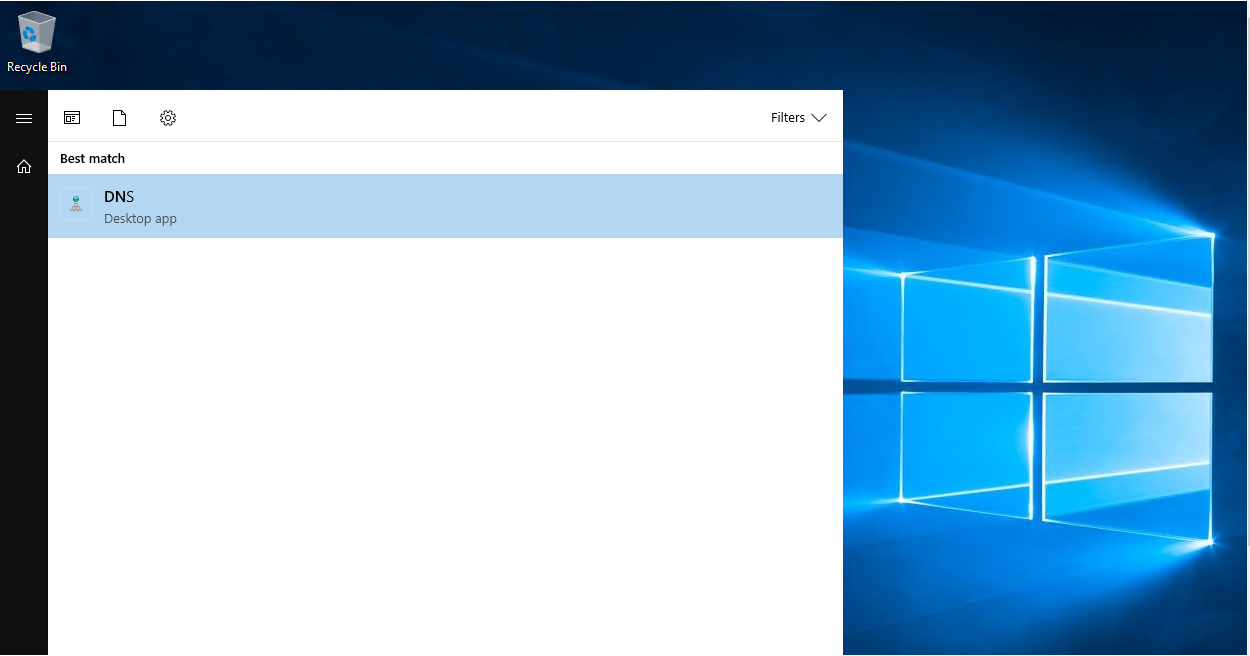Expand the chevron next to Filters
This screenshot has width=1250, height=656.
tap(819, 118)
